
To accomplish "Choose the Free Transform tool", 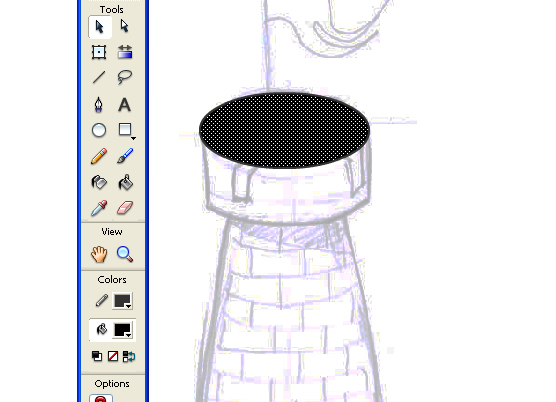I will tap(99, 52).
